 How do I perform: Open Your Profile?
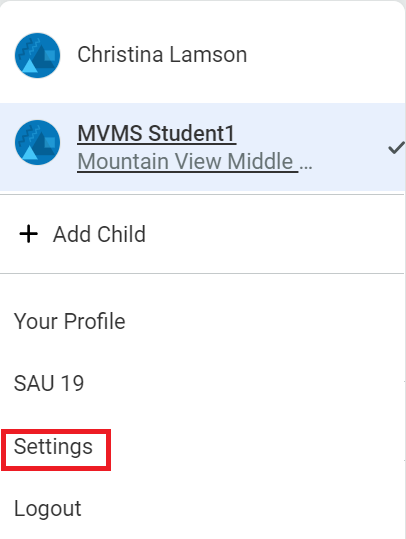click(x=69, y=321)
